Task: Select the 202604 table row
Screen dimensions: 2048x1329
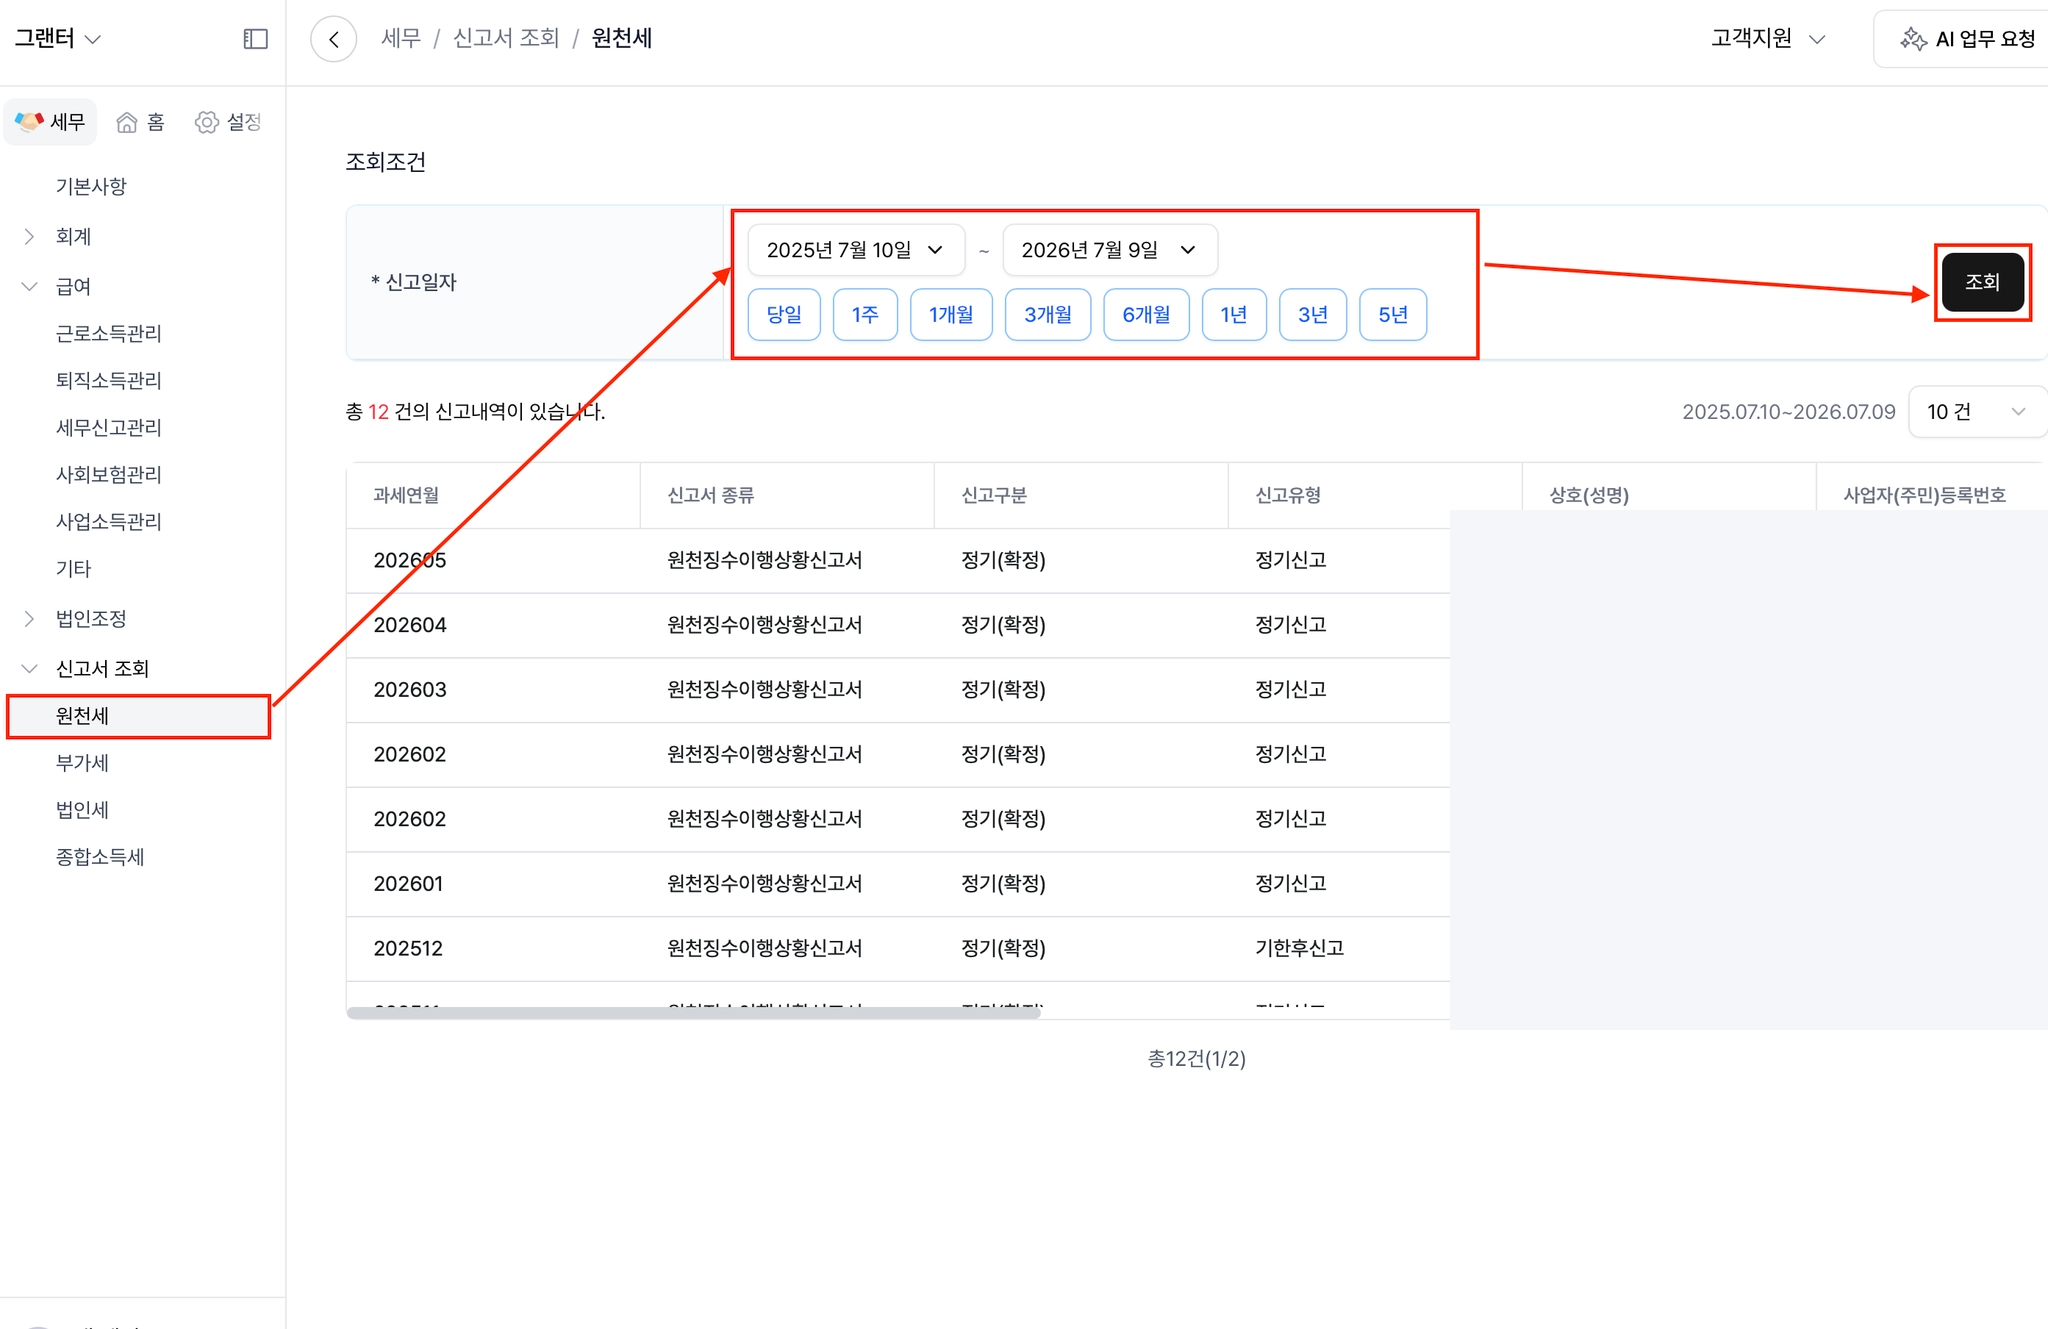Action: coord(898,625)
